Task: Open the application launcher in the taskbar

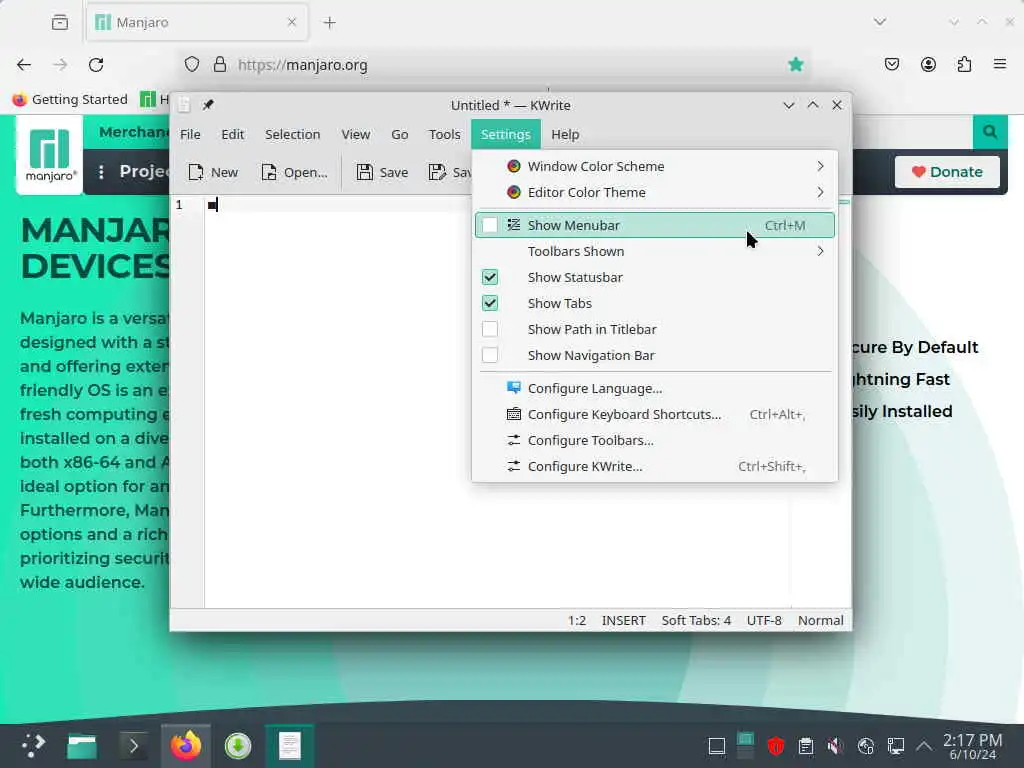Action: pyautogui.click(x=32, y=746)
